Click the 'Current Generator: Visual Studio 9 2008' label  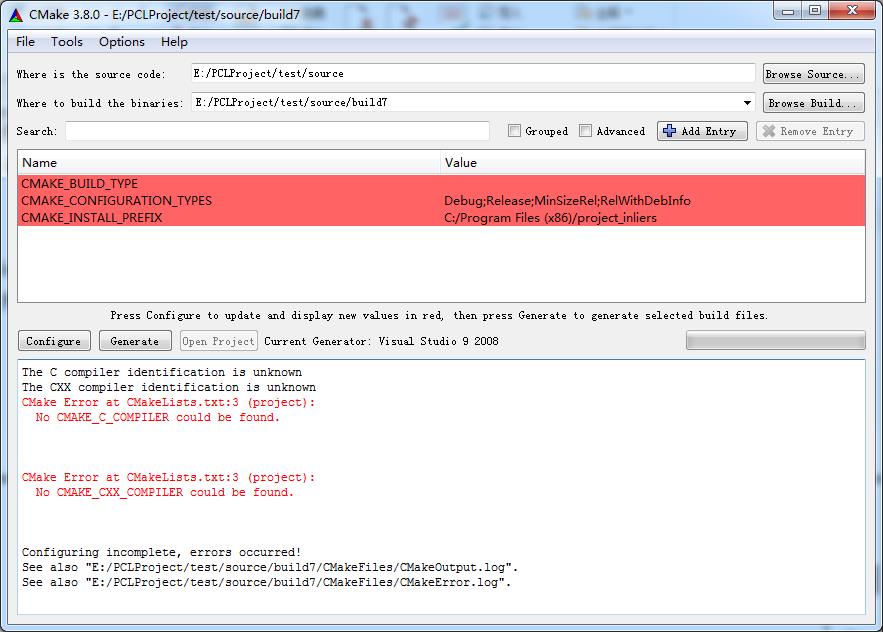click(381, 341)
